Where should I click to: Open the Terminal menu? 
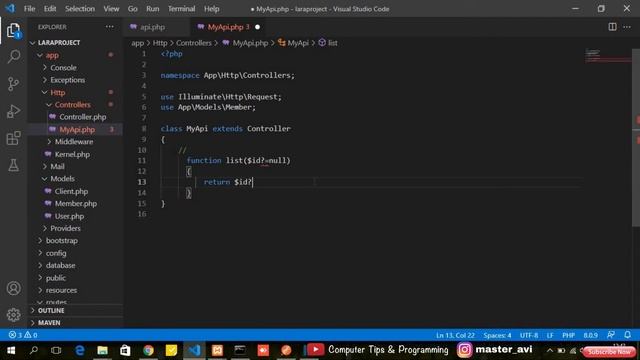(x=181, y=9)
